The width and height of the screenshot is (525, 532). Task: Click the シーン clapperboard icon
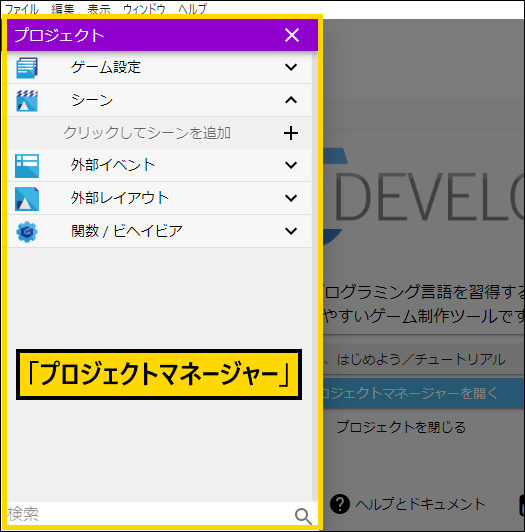pyautogui.click(x=27, y=100)
